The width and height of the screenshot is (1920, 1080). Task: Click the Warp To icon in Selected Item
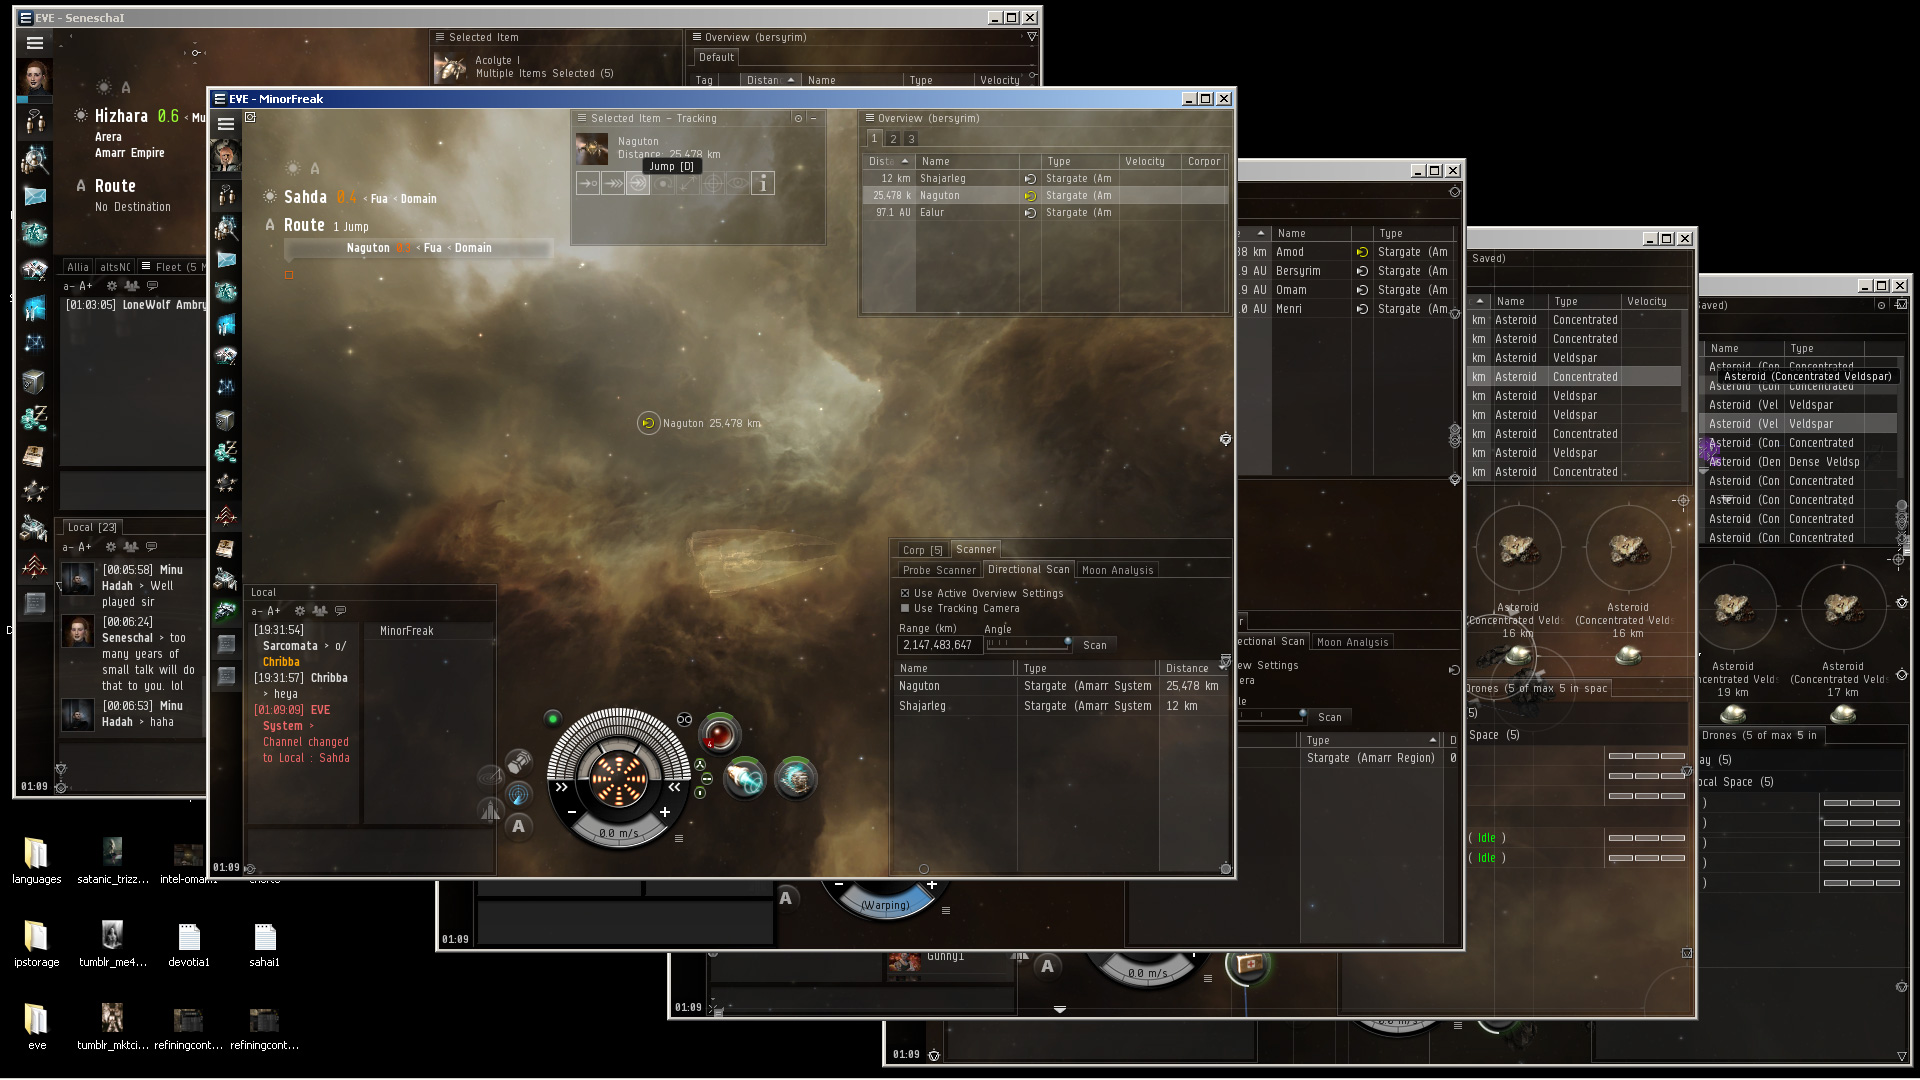coord(613,184)
